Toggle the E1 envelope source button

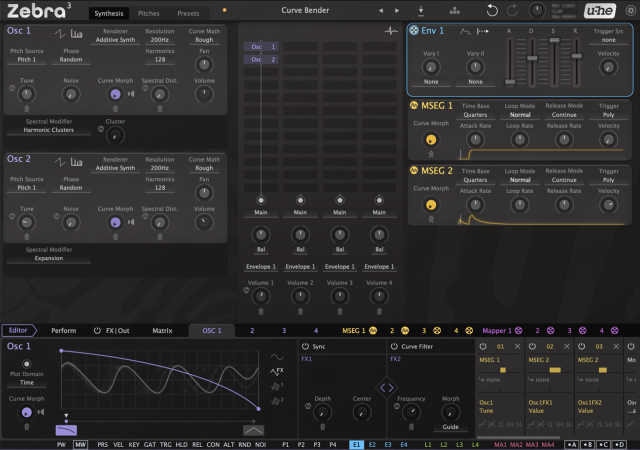pos(356,444)
